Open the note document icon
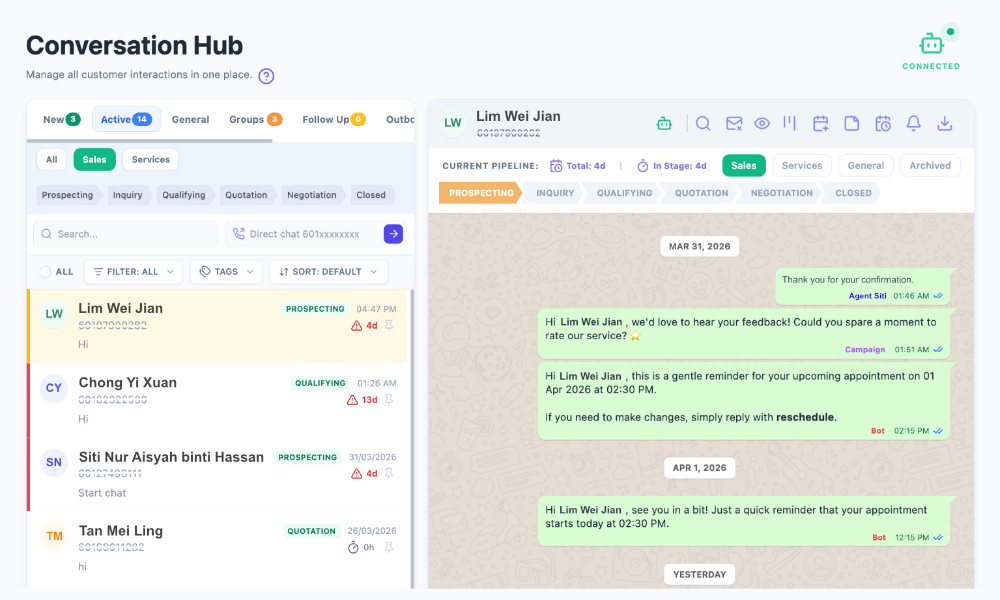The width and height of the screenshot is (1000, 600). coord(851,124)
